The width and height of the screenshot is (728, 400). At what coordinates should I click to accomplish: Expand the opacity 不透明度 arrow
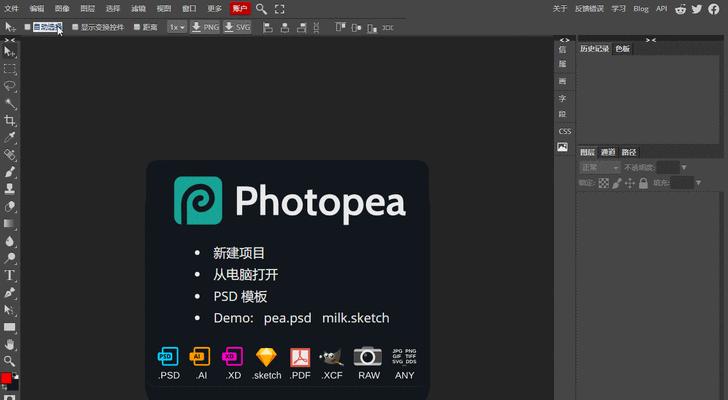(684, 168)
